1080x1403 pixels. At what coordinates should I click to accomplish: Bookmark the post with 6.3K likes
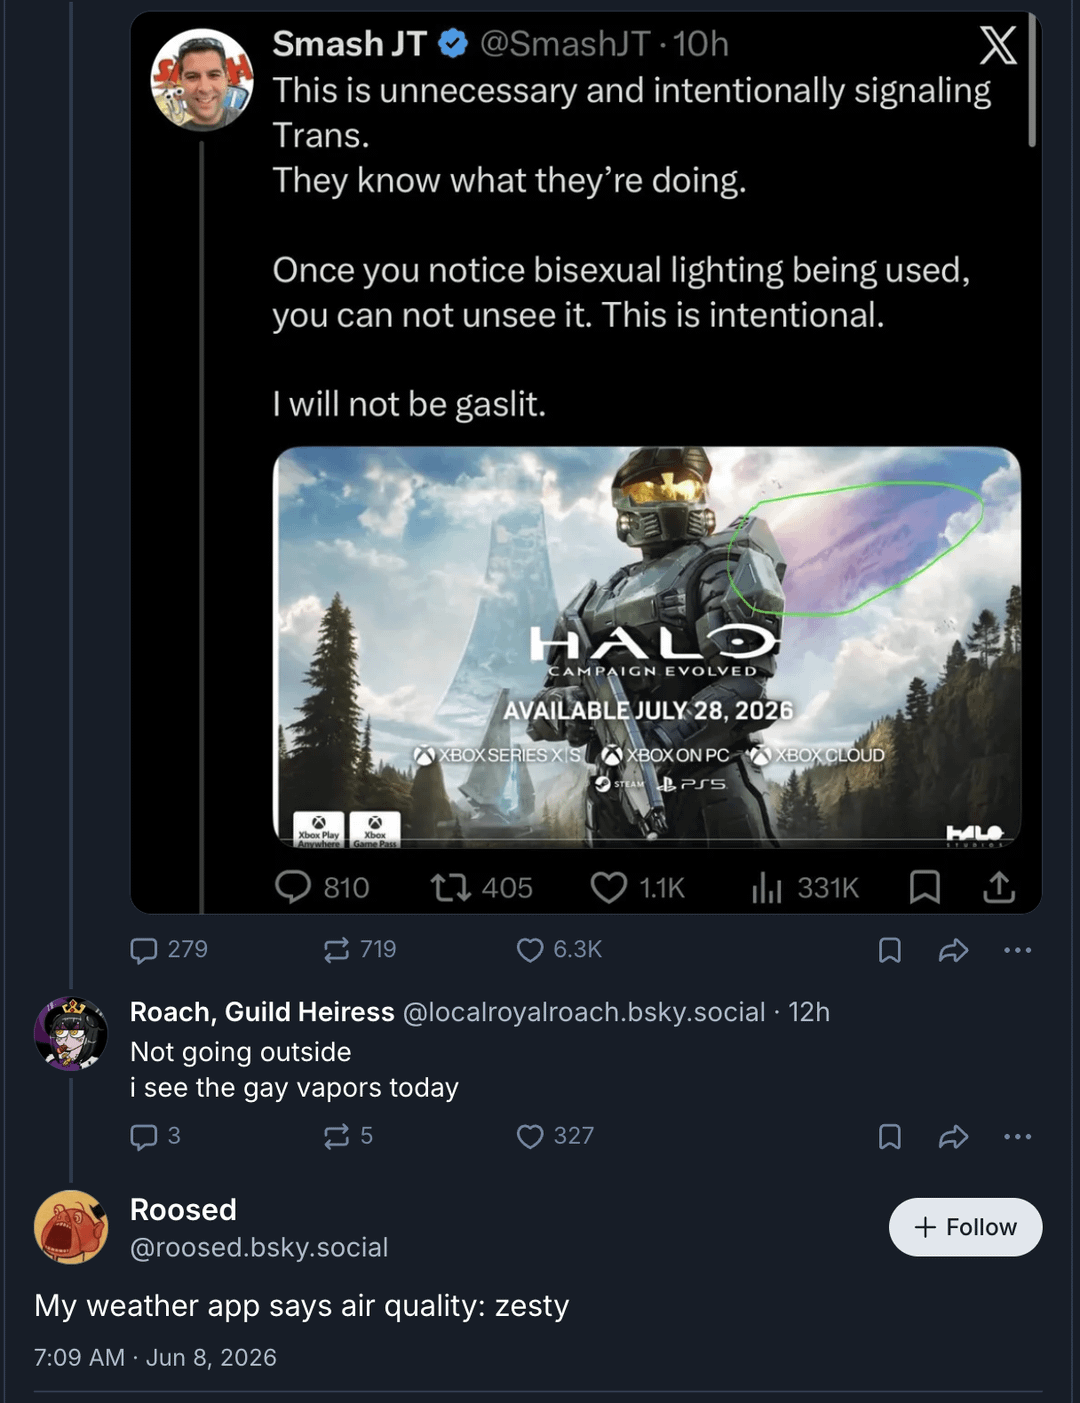point(890,950)
